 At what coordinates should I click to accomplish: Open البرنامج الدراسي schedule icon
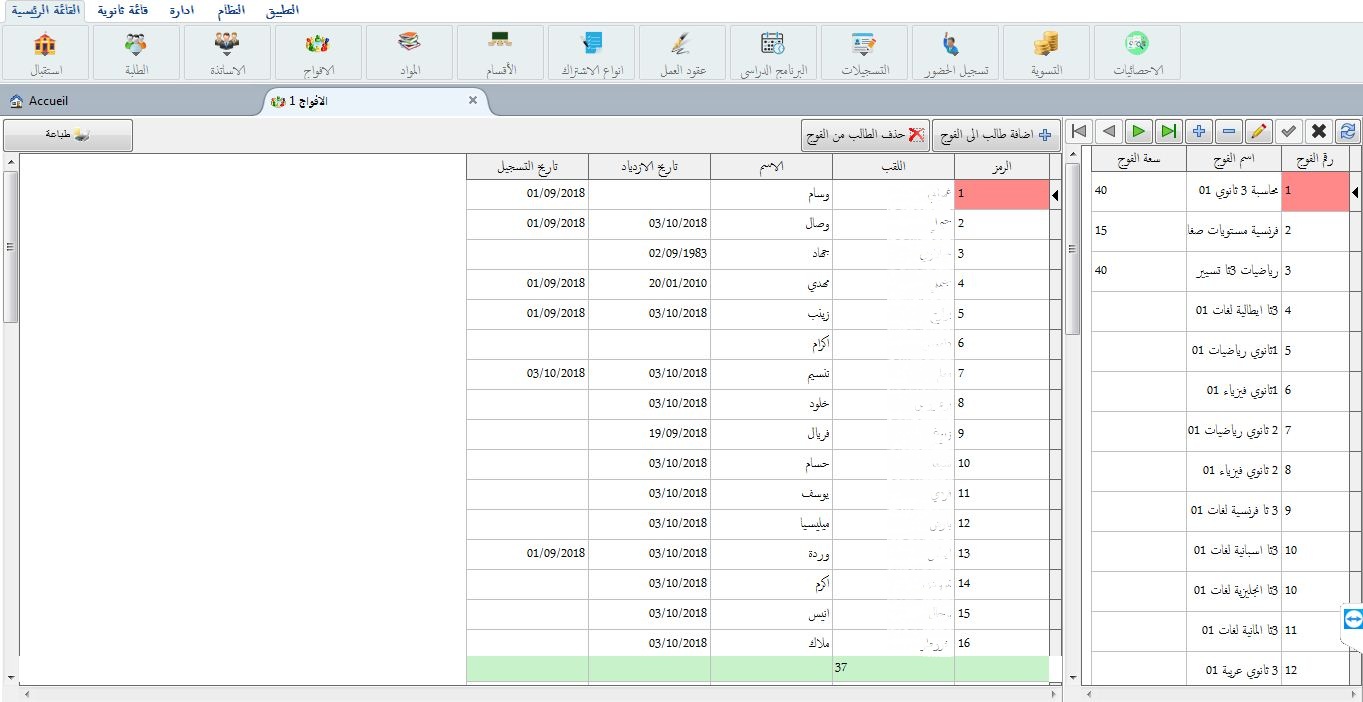773,52
